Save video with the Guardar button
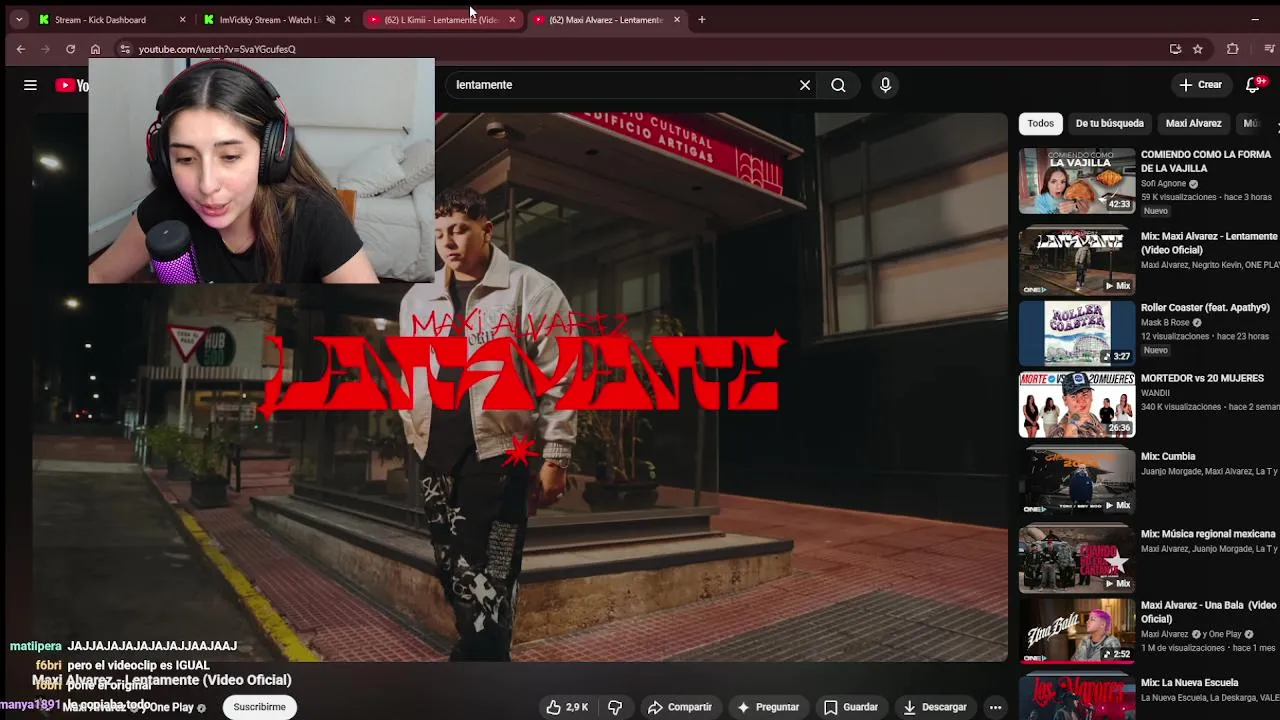This screenshot has width=1280, height=720. click(x=851, y=707)
